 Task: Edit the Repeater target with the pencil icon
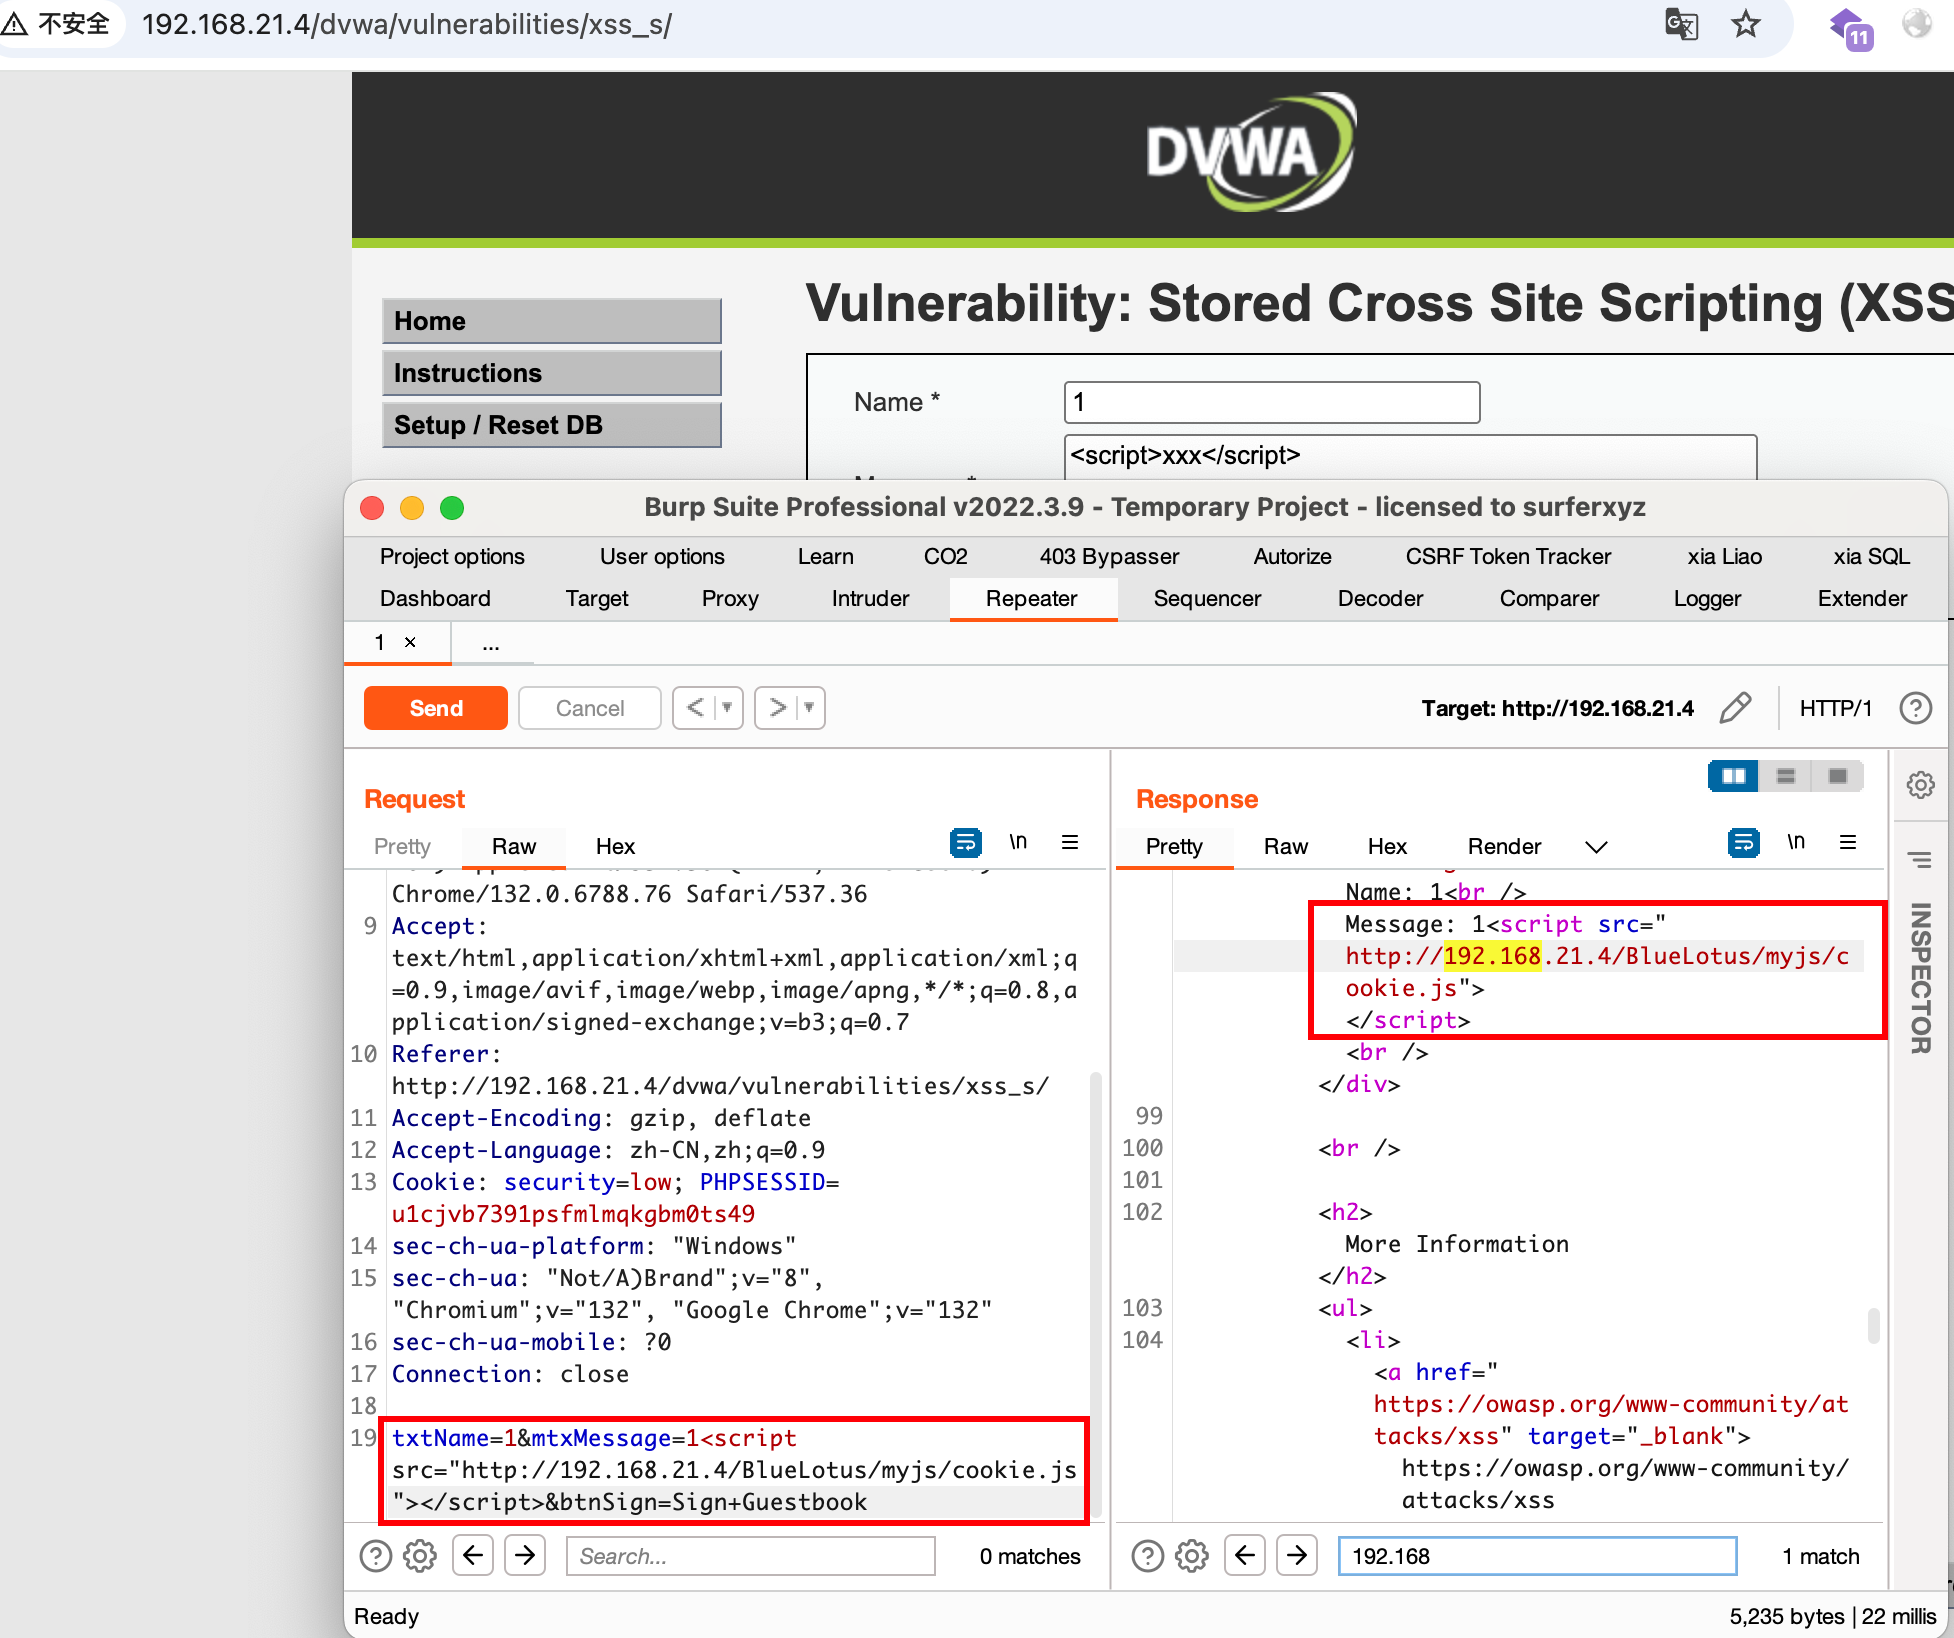pos(1735,708)
